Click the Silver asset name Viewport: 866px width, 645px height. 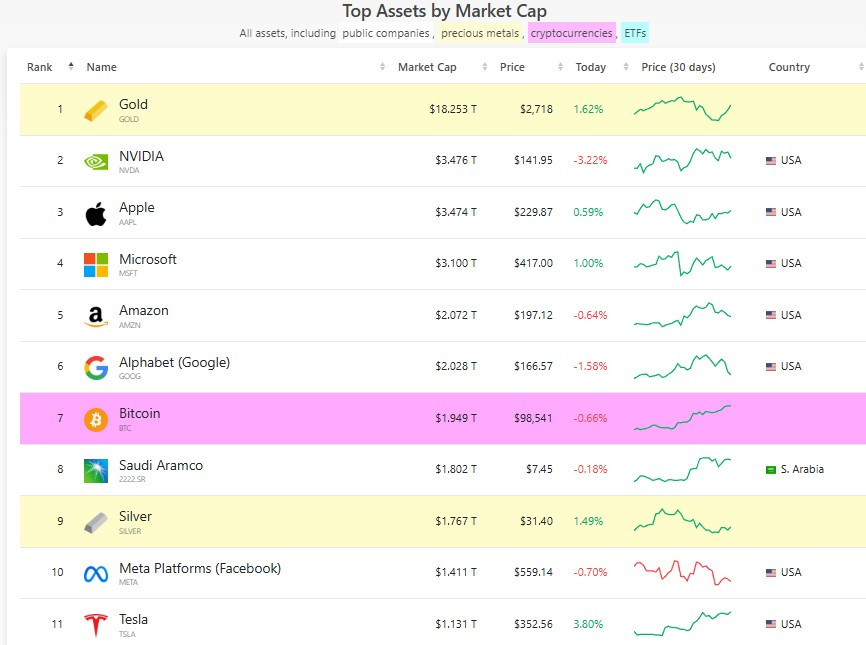point(135,517)
